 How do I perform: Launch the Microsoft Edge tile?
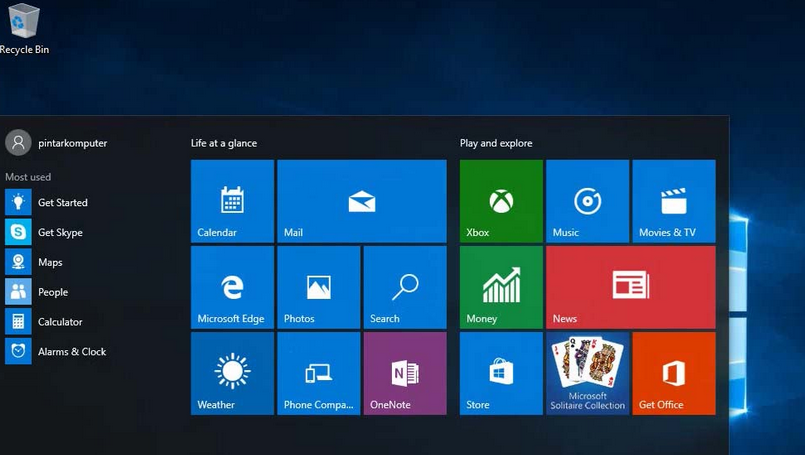[x=232, y=287]
